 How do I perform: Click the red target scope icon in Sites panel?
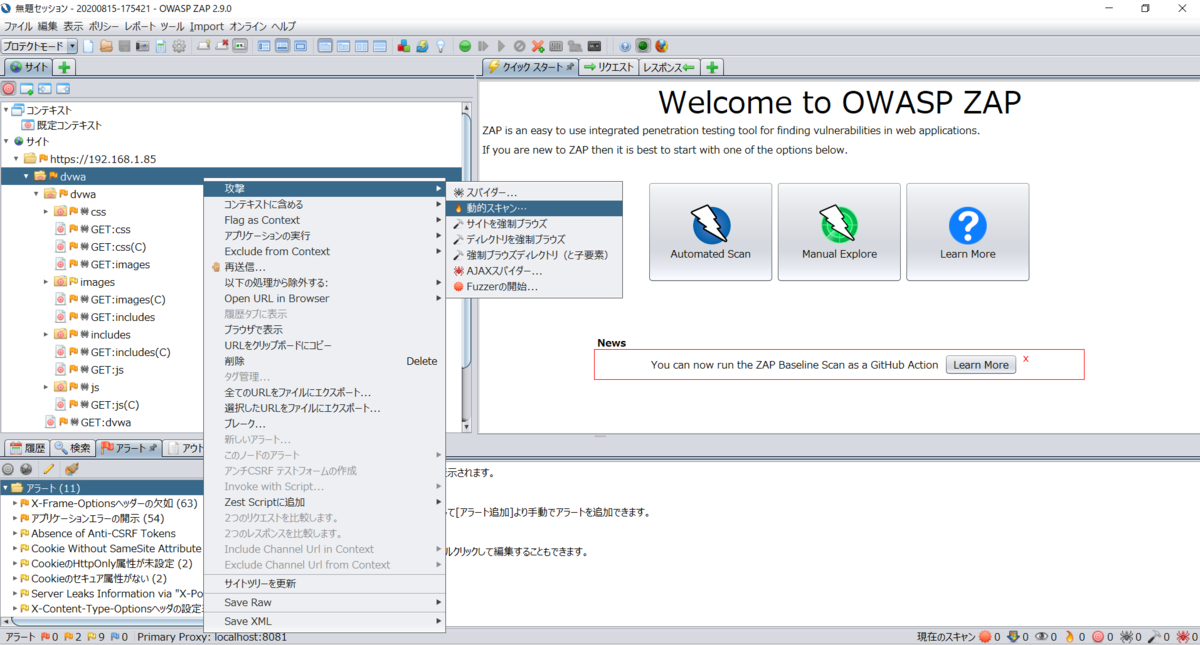[9, 88]
